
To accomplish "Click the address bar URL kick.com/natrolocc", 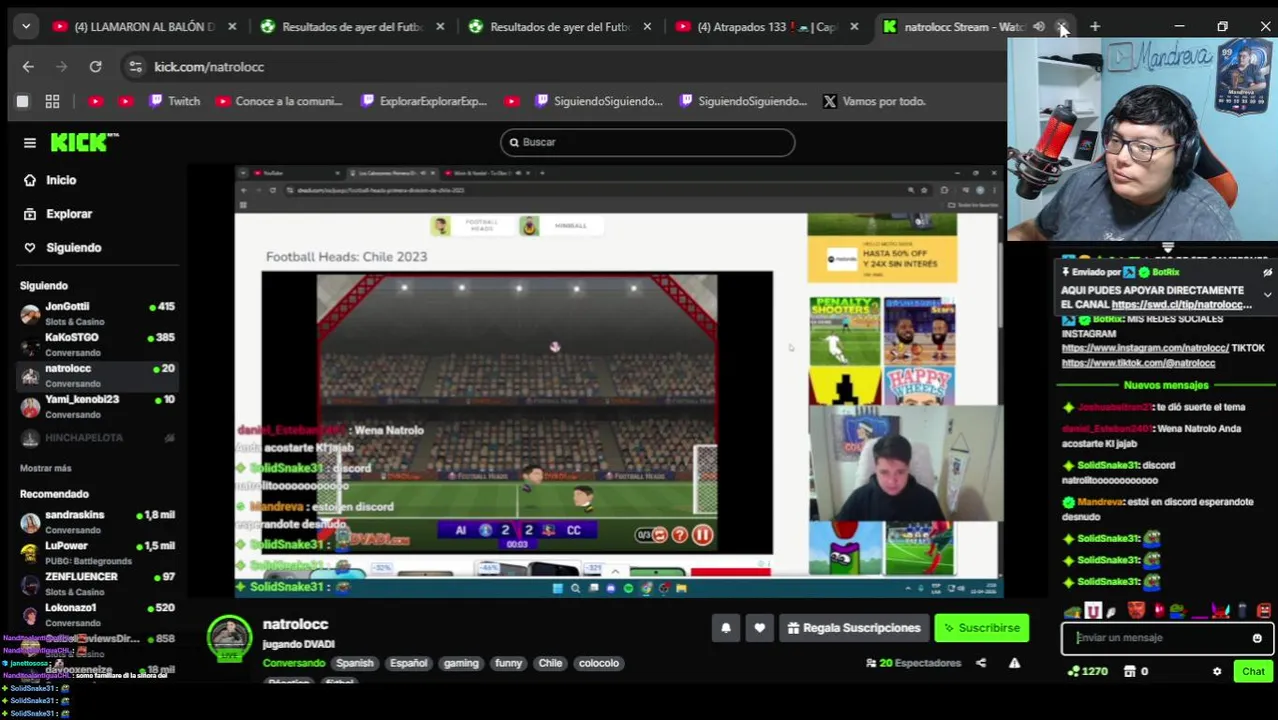I will pos(209,67).
